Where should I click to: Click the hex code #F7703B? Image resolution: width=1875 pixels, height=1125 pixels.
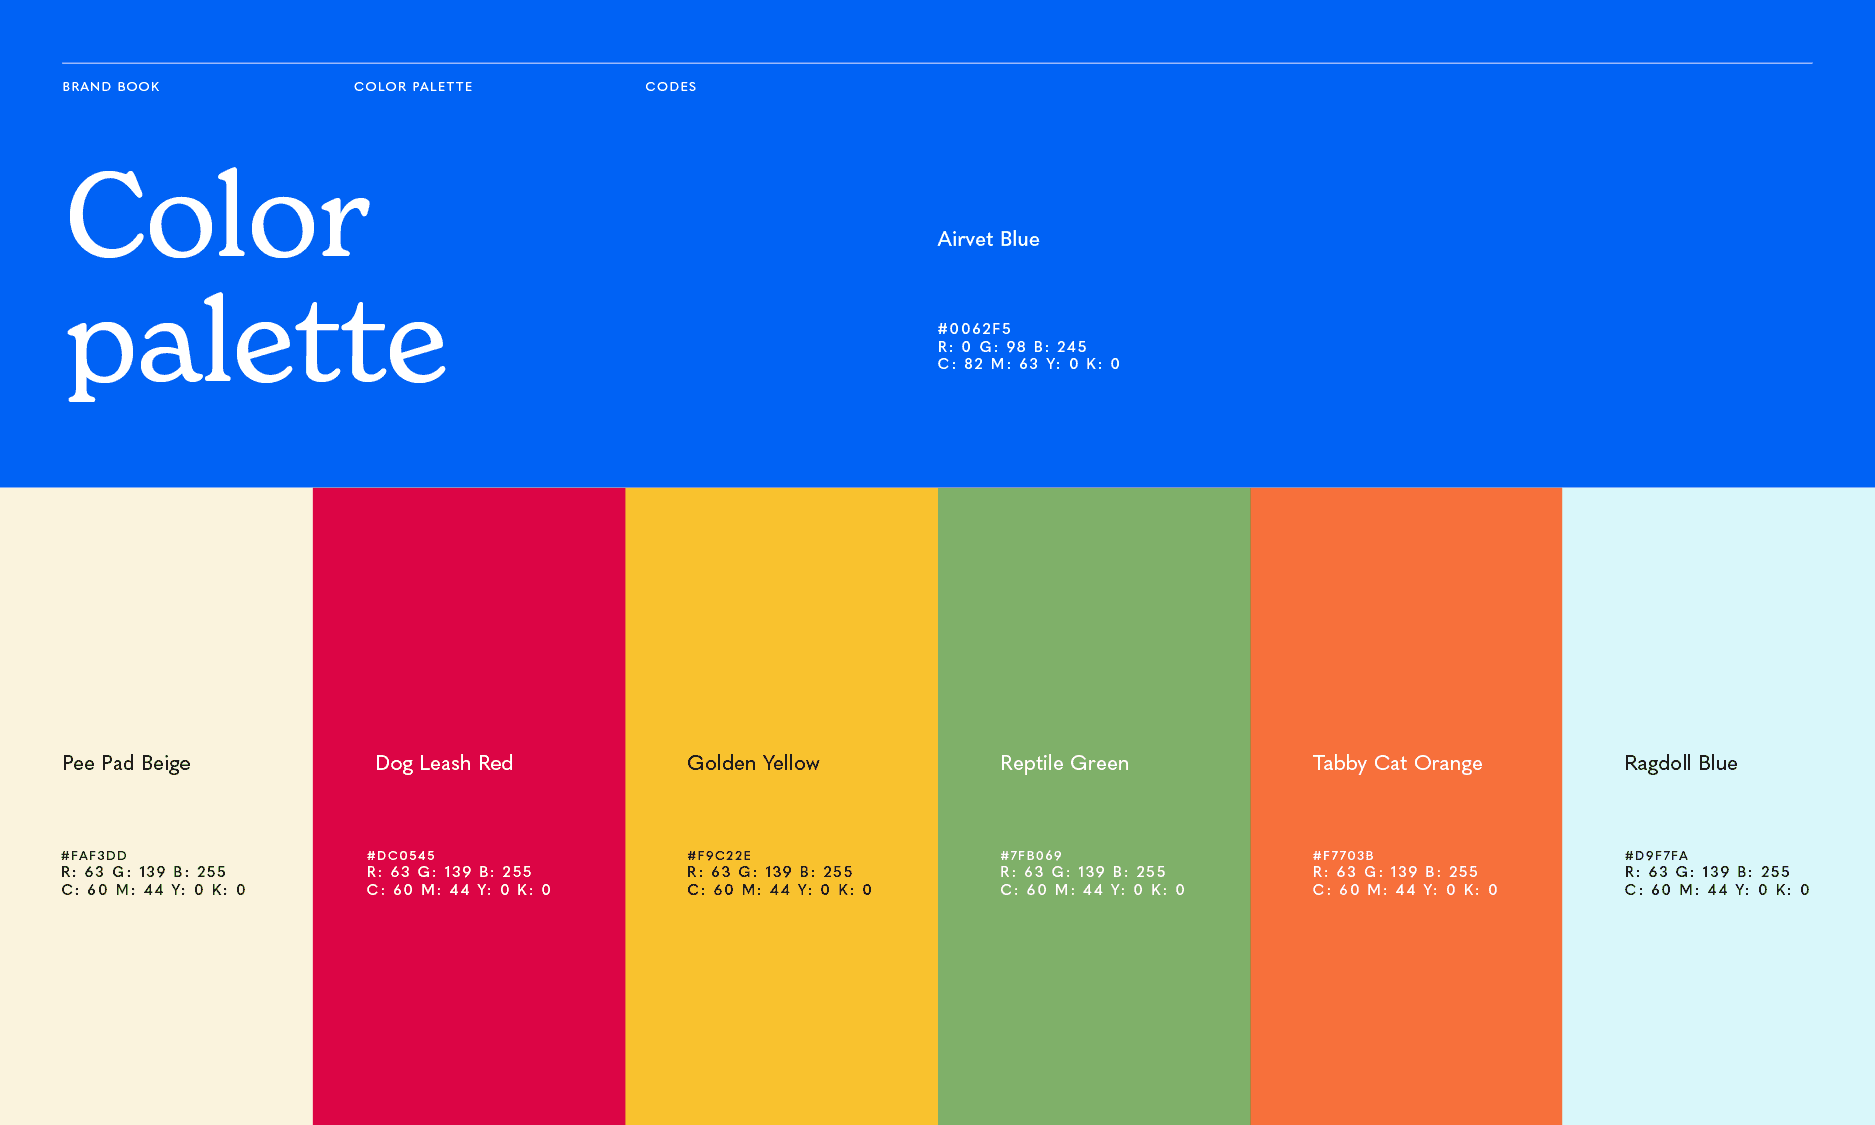pos(1343,856)
